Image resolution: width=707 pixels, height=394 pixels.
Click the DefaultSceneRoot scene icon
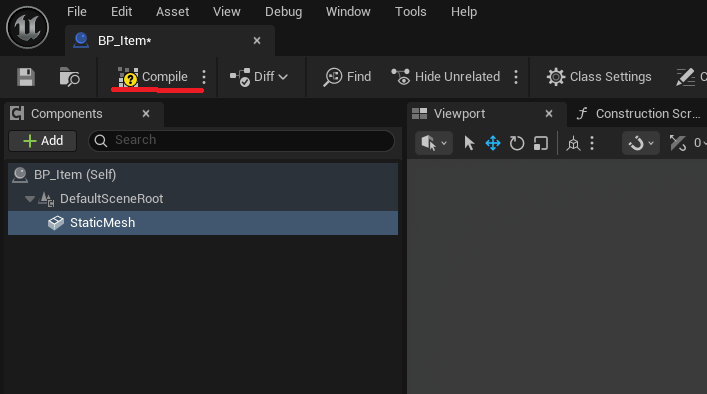point(46,199)
